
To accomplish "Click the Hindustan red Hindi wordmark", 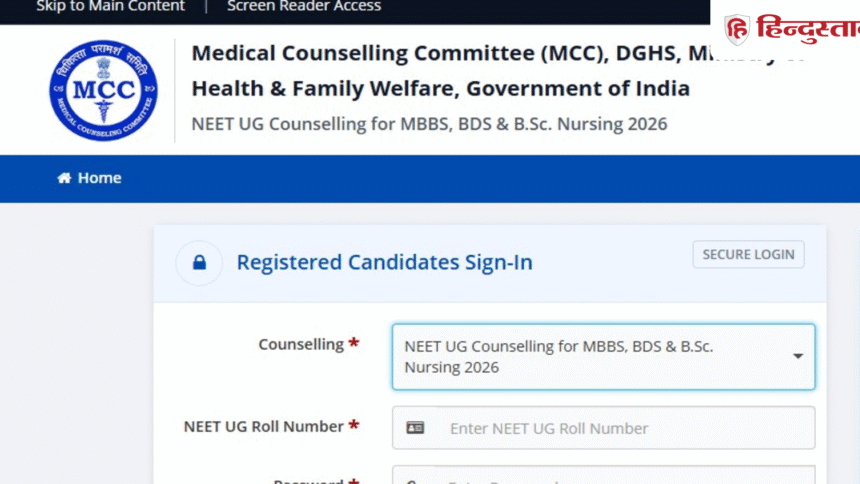I will click(x=808, y=29).
